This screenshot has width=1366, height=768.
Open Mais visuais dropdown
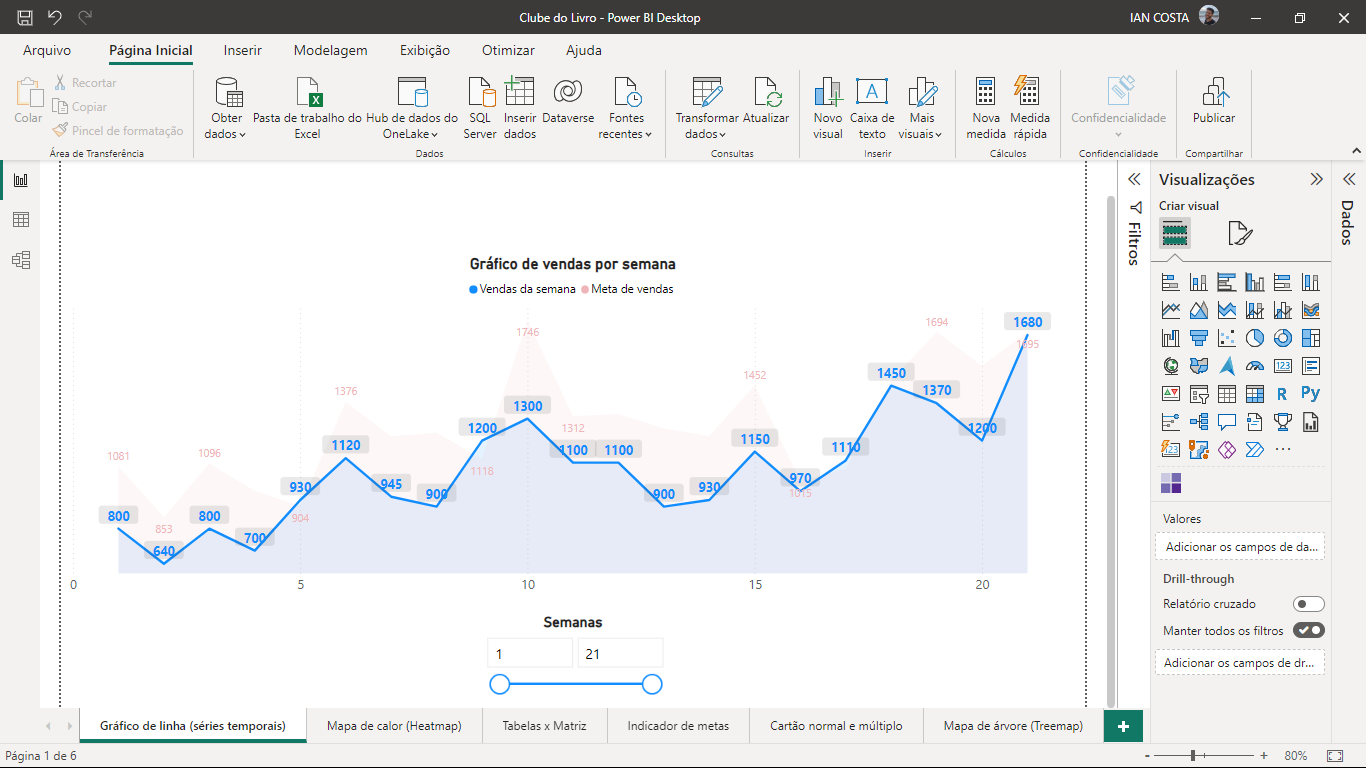pyautogui.click(x=921, y=108)
